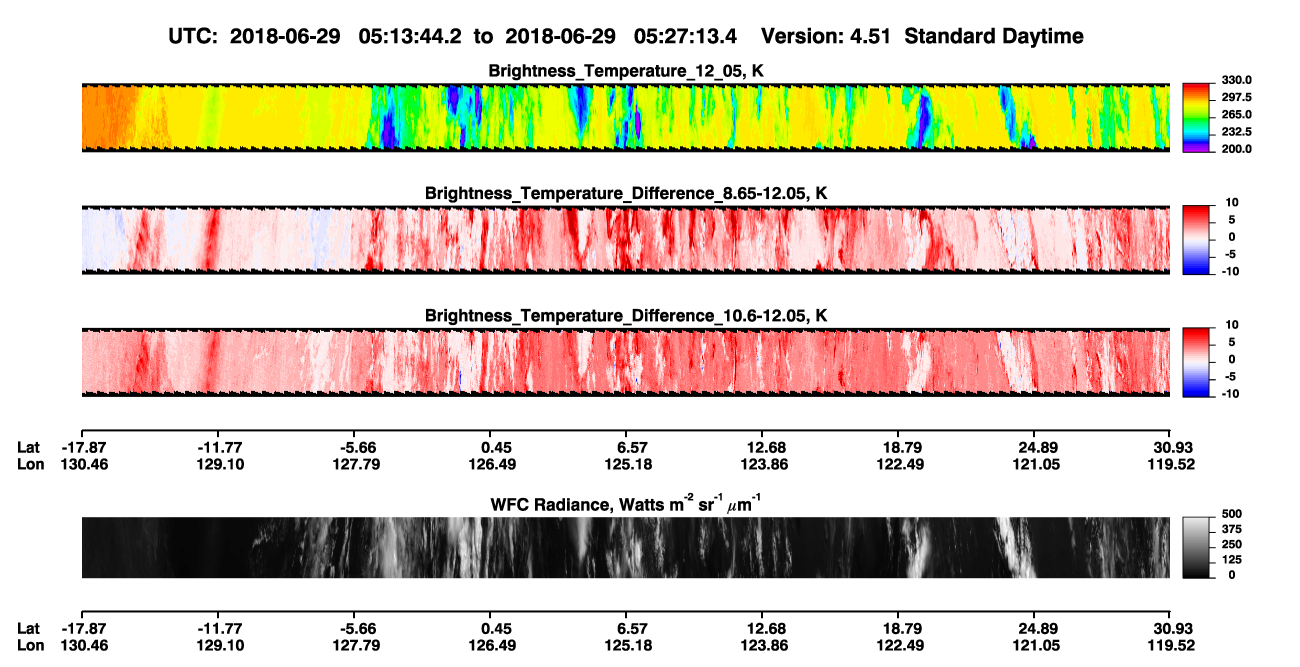Click the 'Version: 4.51 Standard Daytime' heading text
Screen dimensions: 1300x667
pyautogui.click(x=922, y=36)
